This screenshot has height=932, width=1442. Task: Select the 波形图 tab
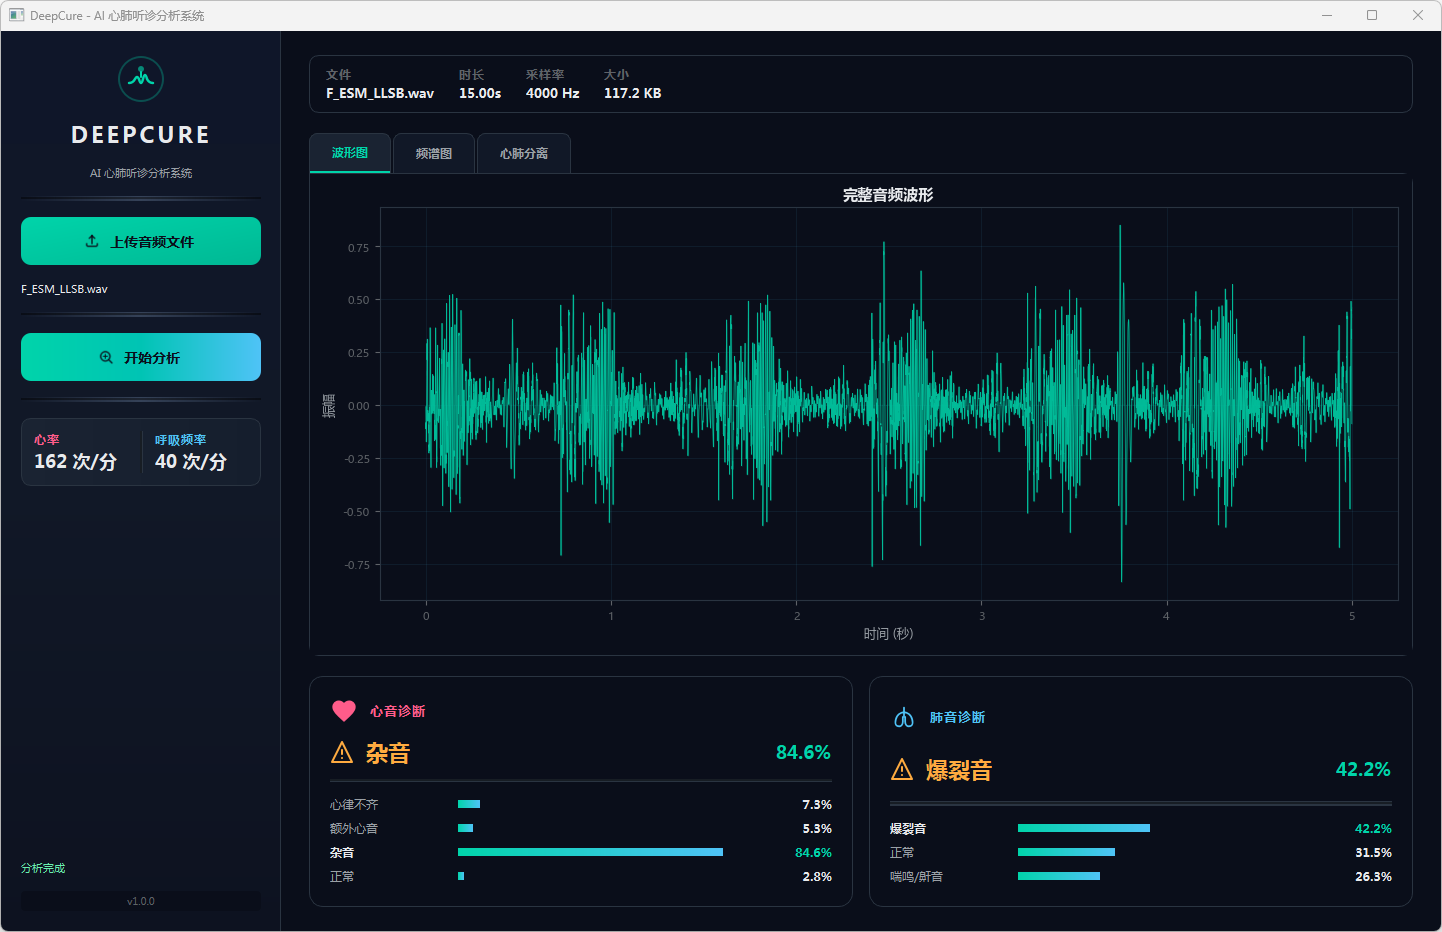pos(349,153)
